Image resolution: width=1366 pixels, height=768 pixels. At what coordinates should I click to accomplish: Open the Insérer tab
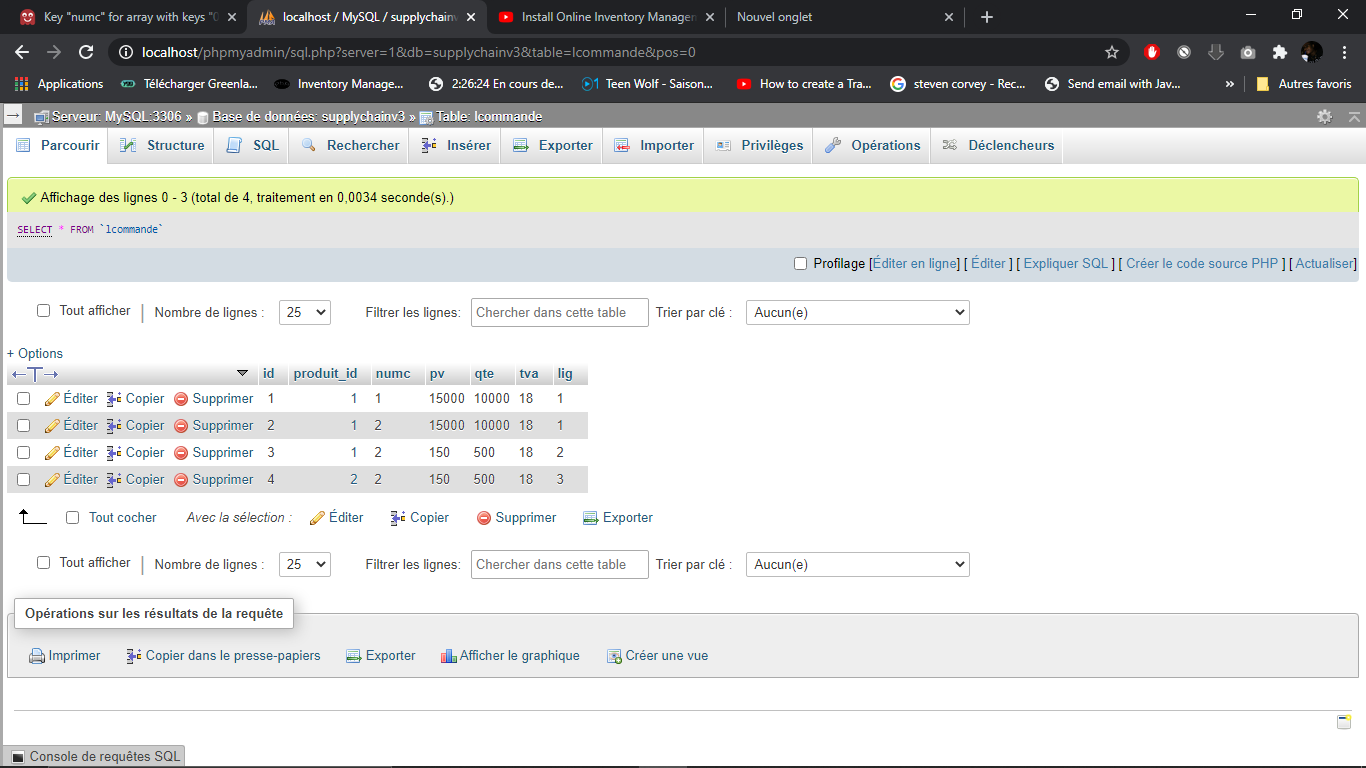456,146
